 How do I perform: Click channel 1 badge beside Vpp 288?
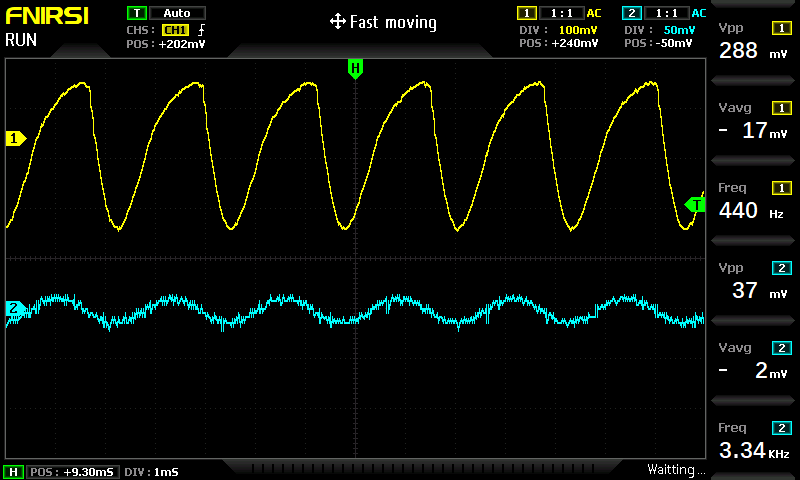[782, 28]
